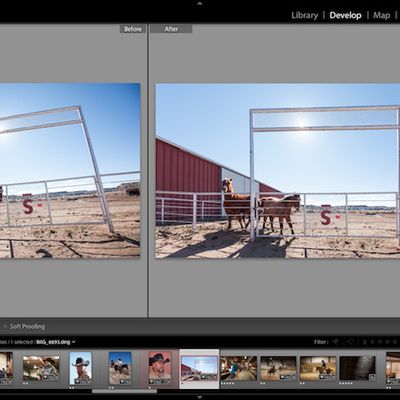Image resolution: width=400 pixels, height=400 pixels.
Task: Select the five-star arena thumbnail with teal shirt
Action: (239, 368)
